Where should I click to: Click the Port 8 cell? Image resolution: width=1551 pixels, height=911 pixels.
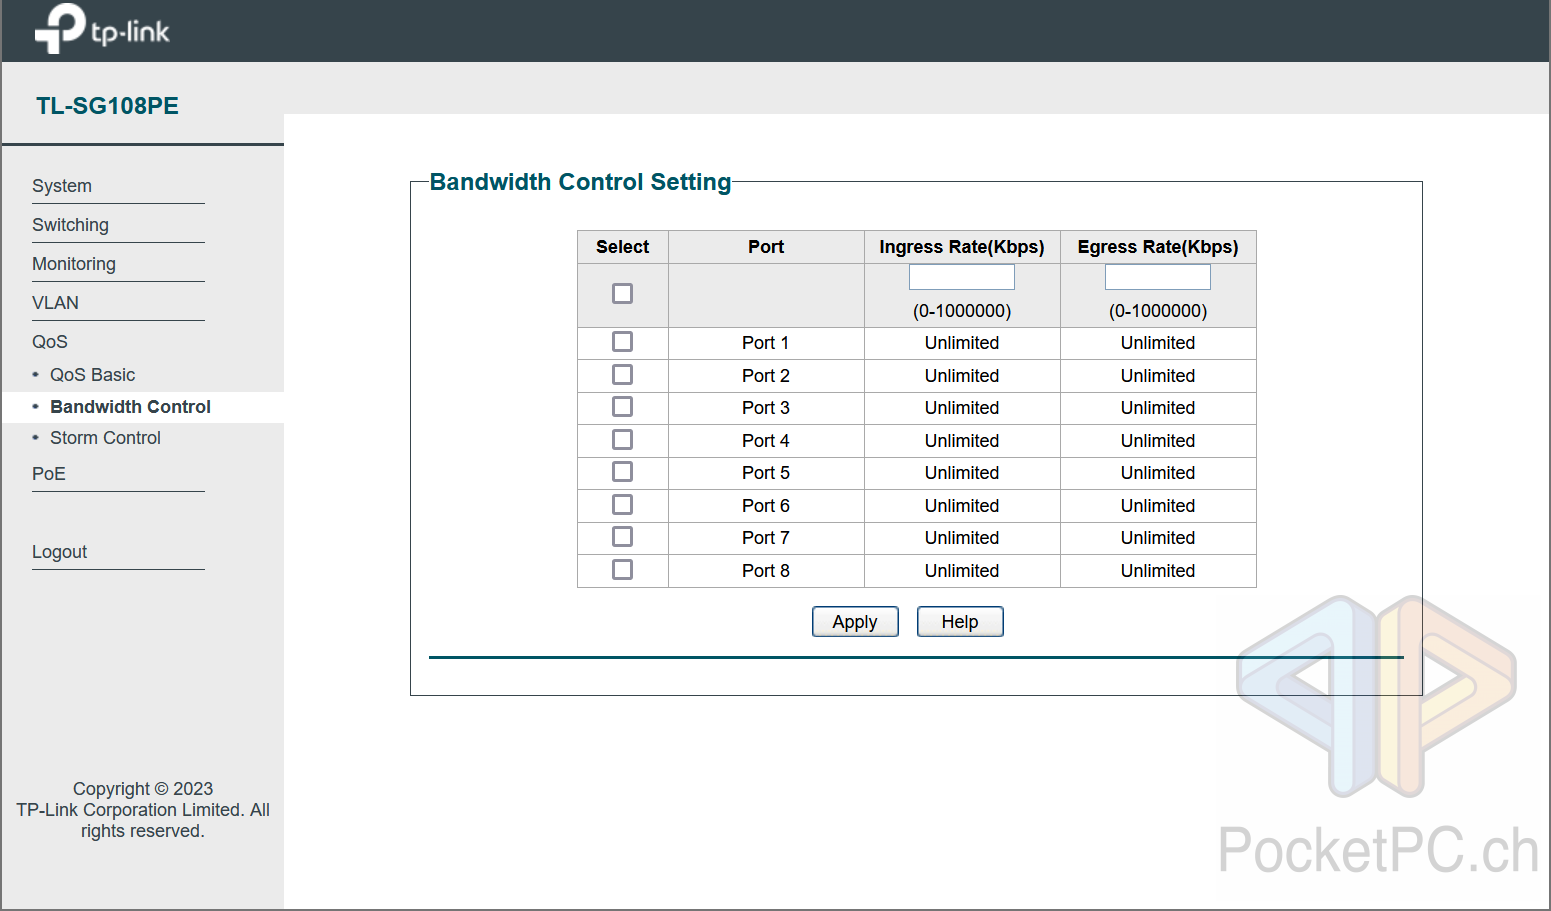pyautogui.click(x=766, y=571)
